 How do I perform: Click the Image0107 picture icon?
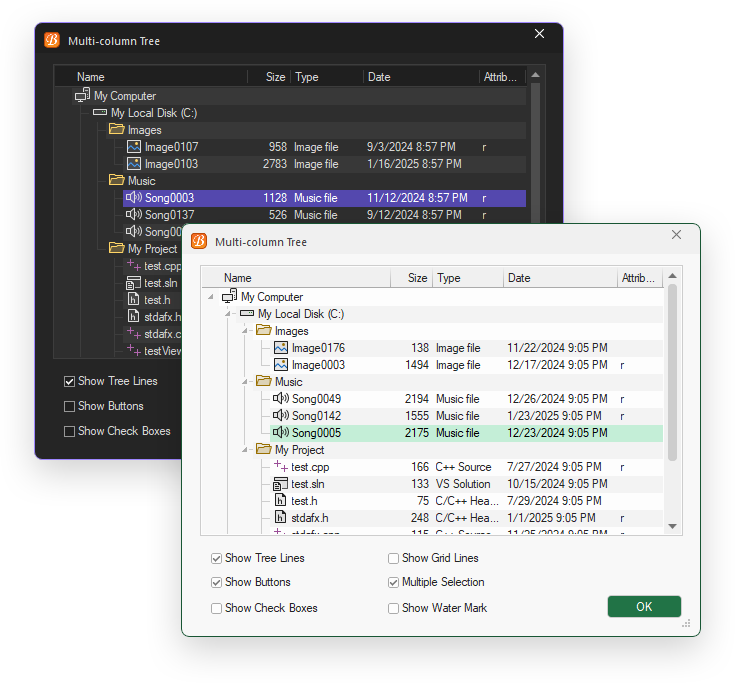pos(134,147)
